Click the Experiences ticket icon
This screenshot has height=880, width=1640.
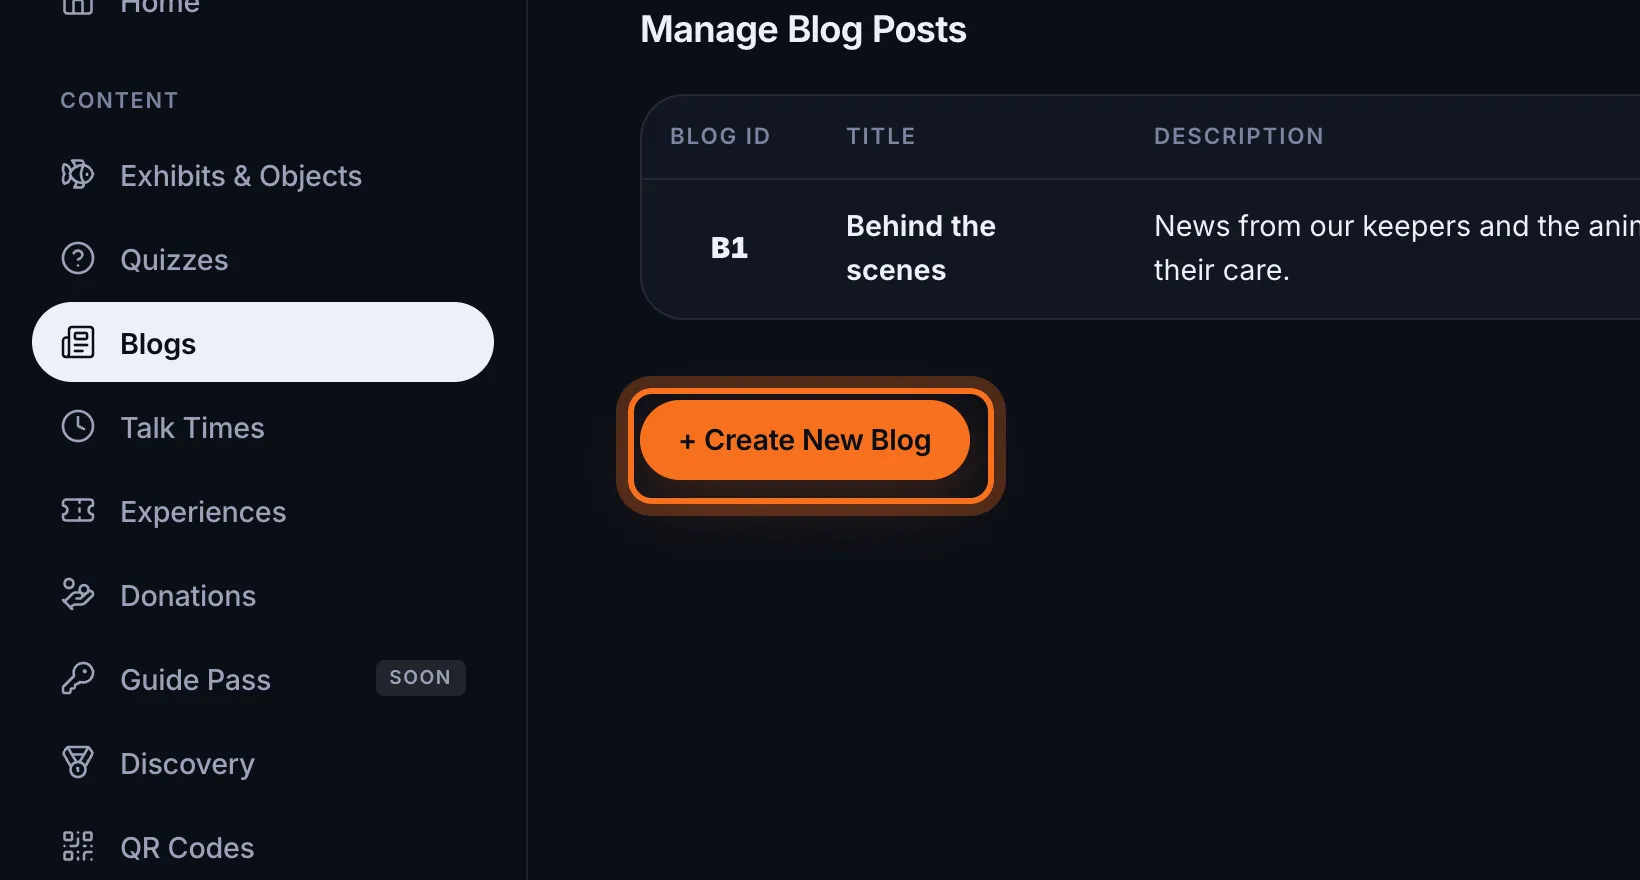(78, 511)
